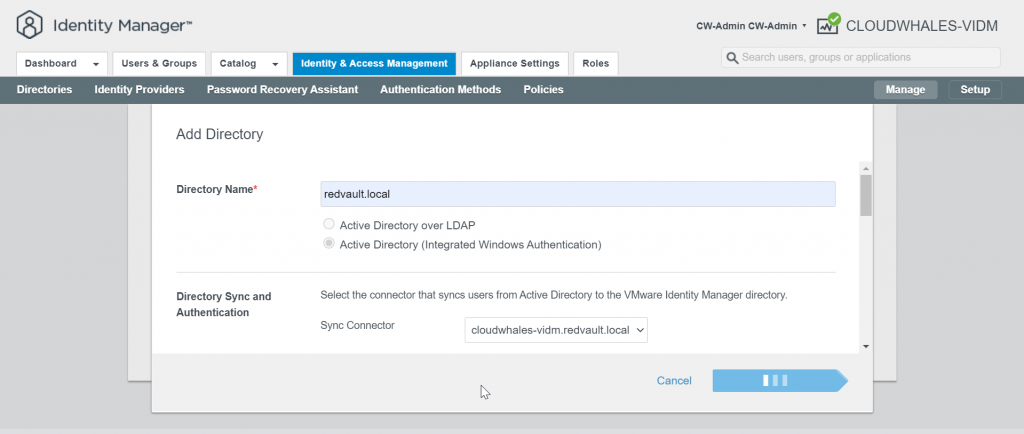Click the Sync Connector label

(x=357, y=325)
